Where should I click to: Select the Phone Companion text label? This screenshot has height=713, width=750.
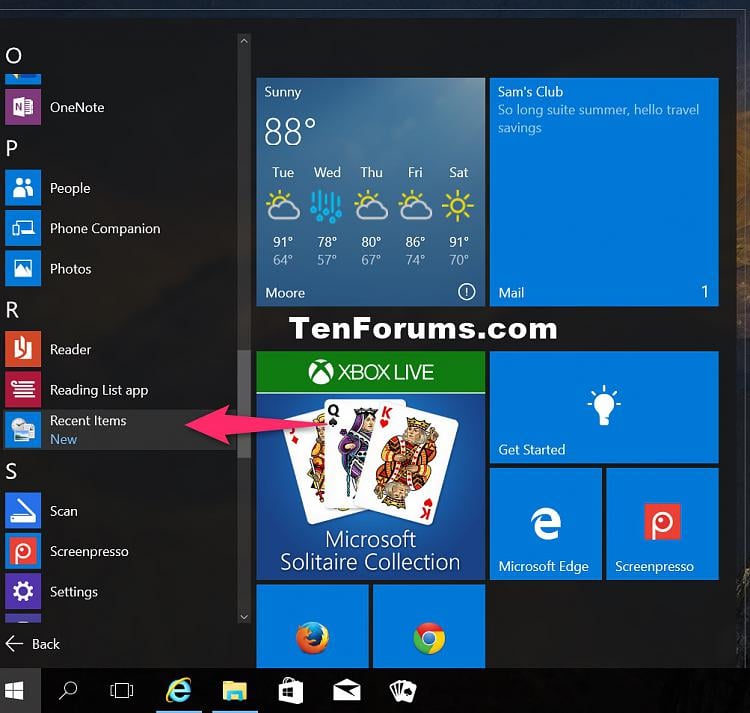(x=105, y=229)
